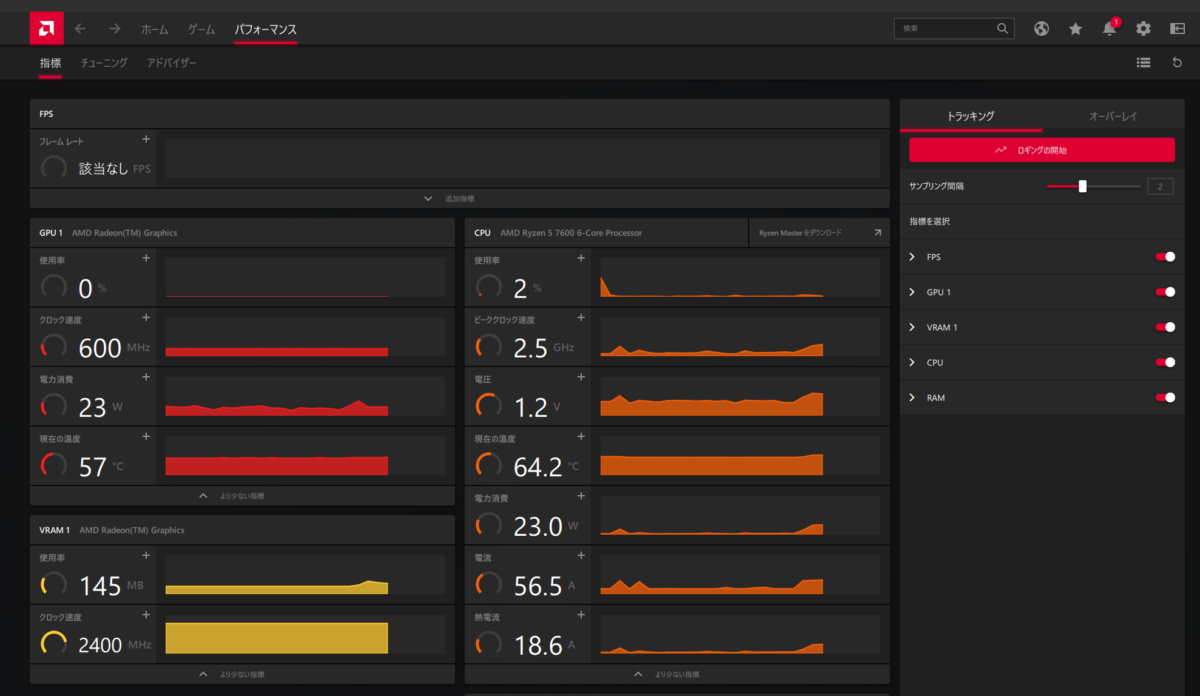Go back with the left arrow

click(x=81, y=29)
